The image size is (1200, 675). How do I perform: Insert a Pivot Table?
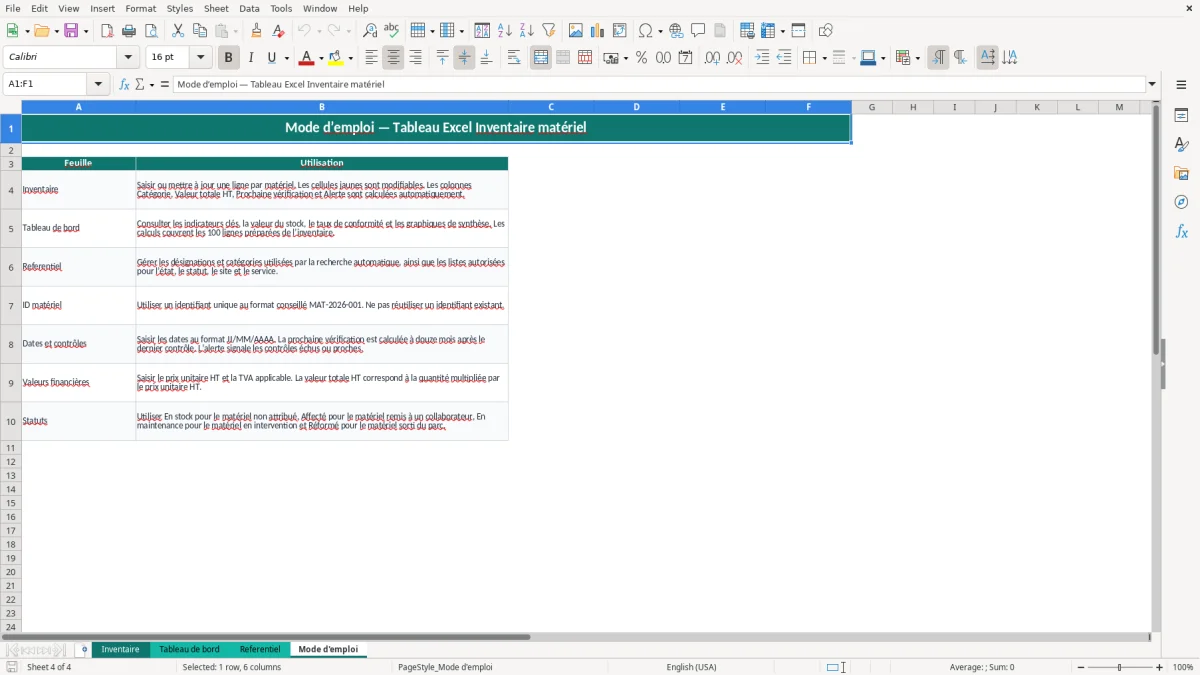coord(620,31)
